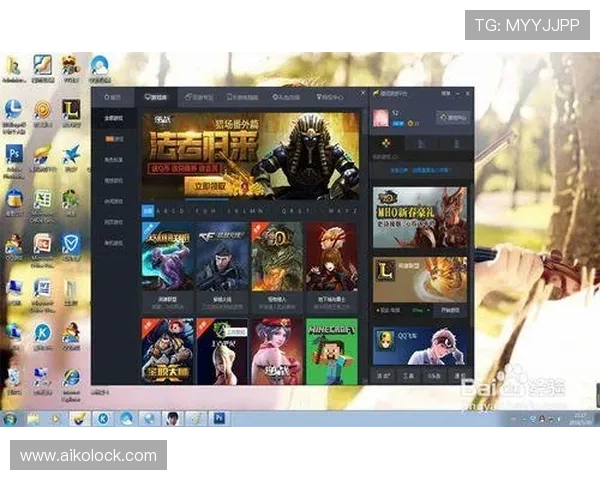Click the golden claim-now button on the banner

point(210,186)
